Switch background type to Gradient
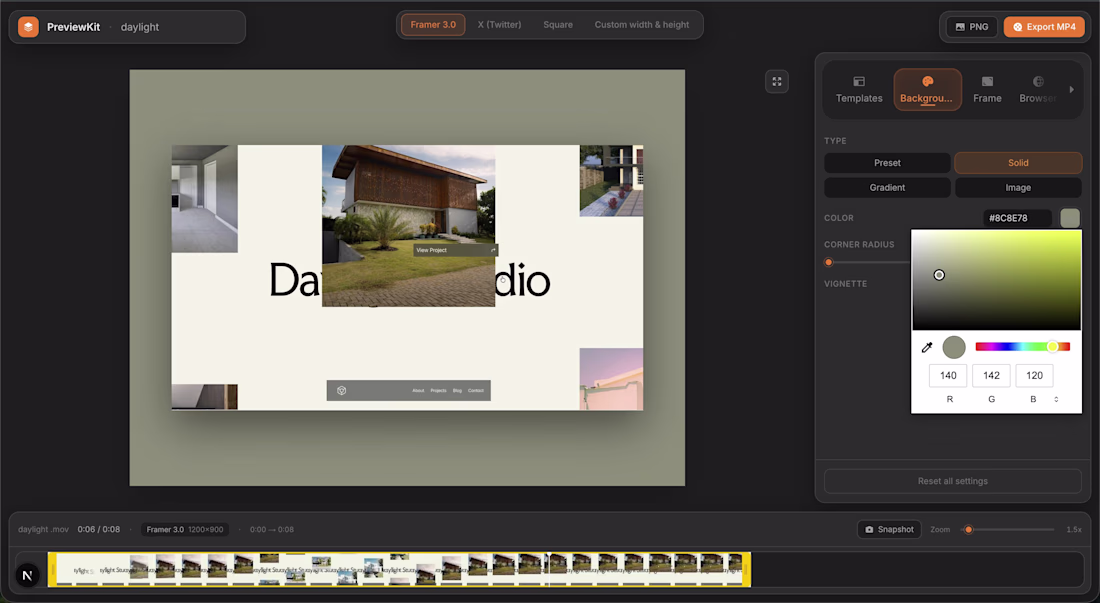This screenshot has height=603, width=1100. tap(887, 187)
